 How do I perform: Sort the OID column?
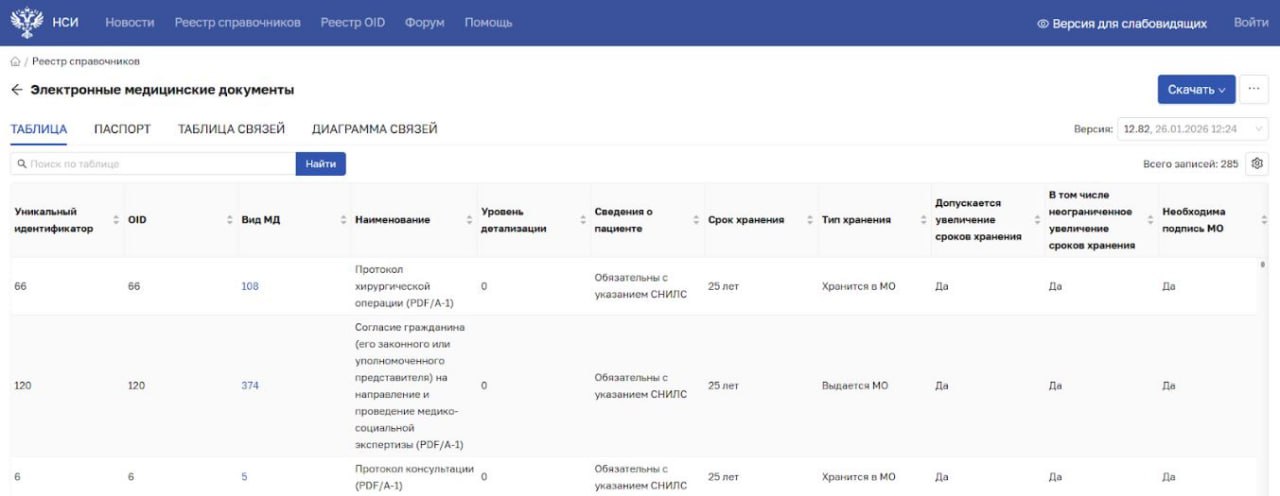231,220
